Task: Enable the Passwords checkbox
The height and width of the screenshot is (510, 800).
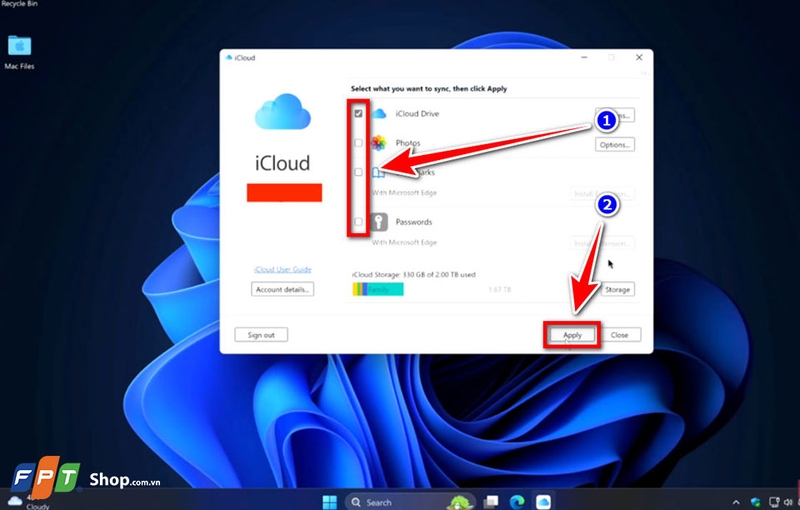Action: coord(359,222)
